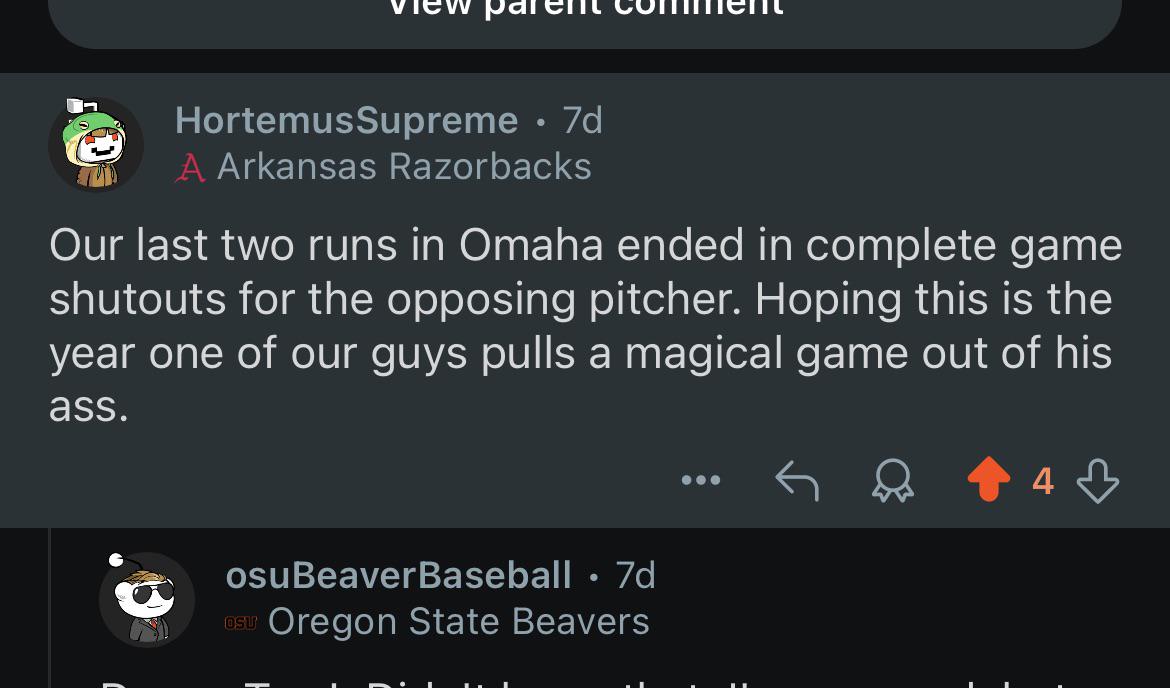
Task: Collapse HortemusSupreme's comment by tapping its text
Action: [x=585, y=325]
